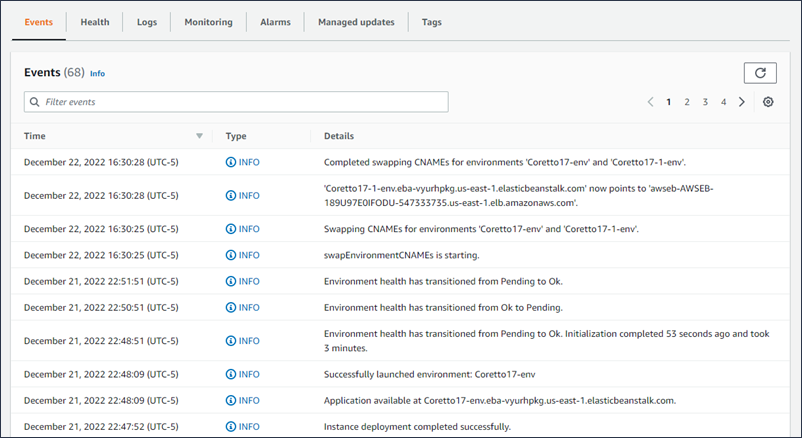Click INFO icon for Completed swapping CNAMEs event
802x438 pixels.
[x=231, y=162]
